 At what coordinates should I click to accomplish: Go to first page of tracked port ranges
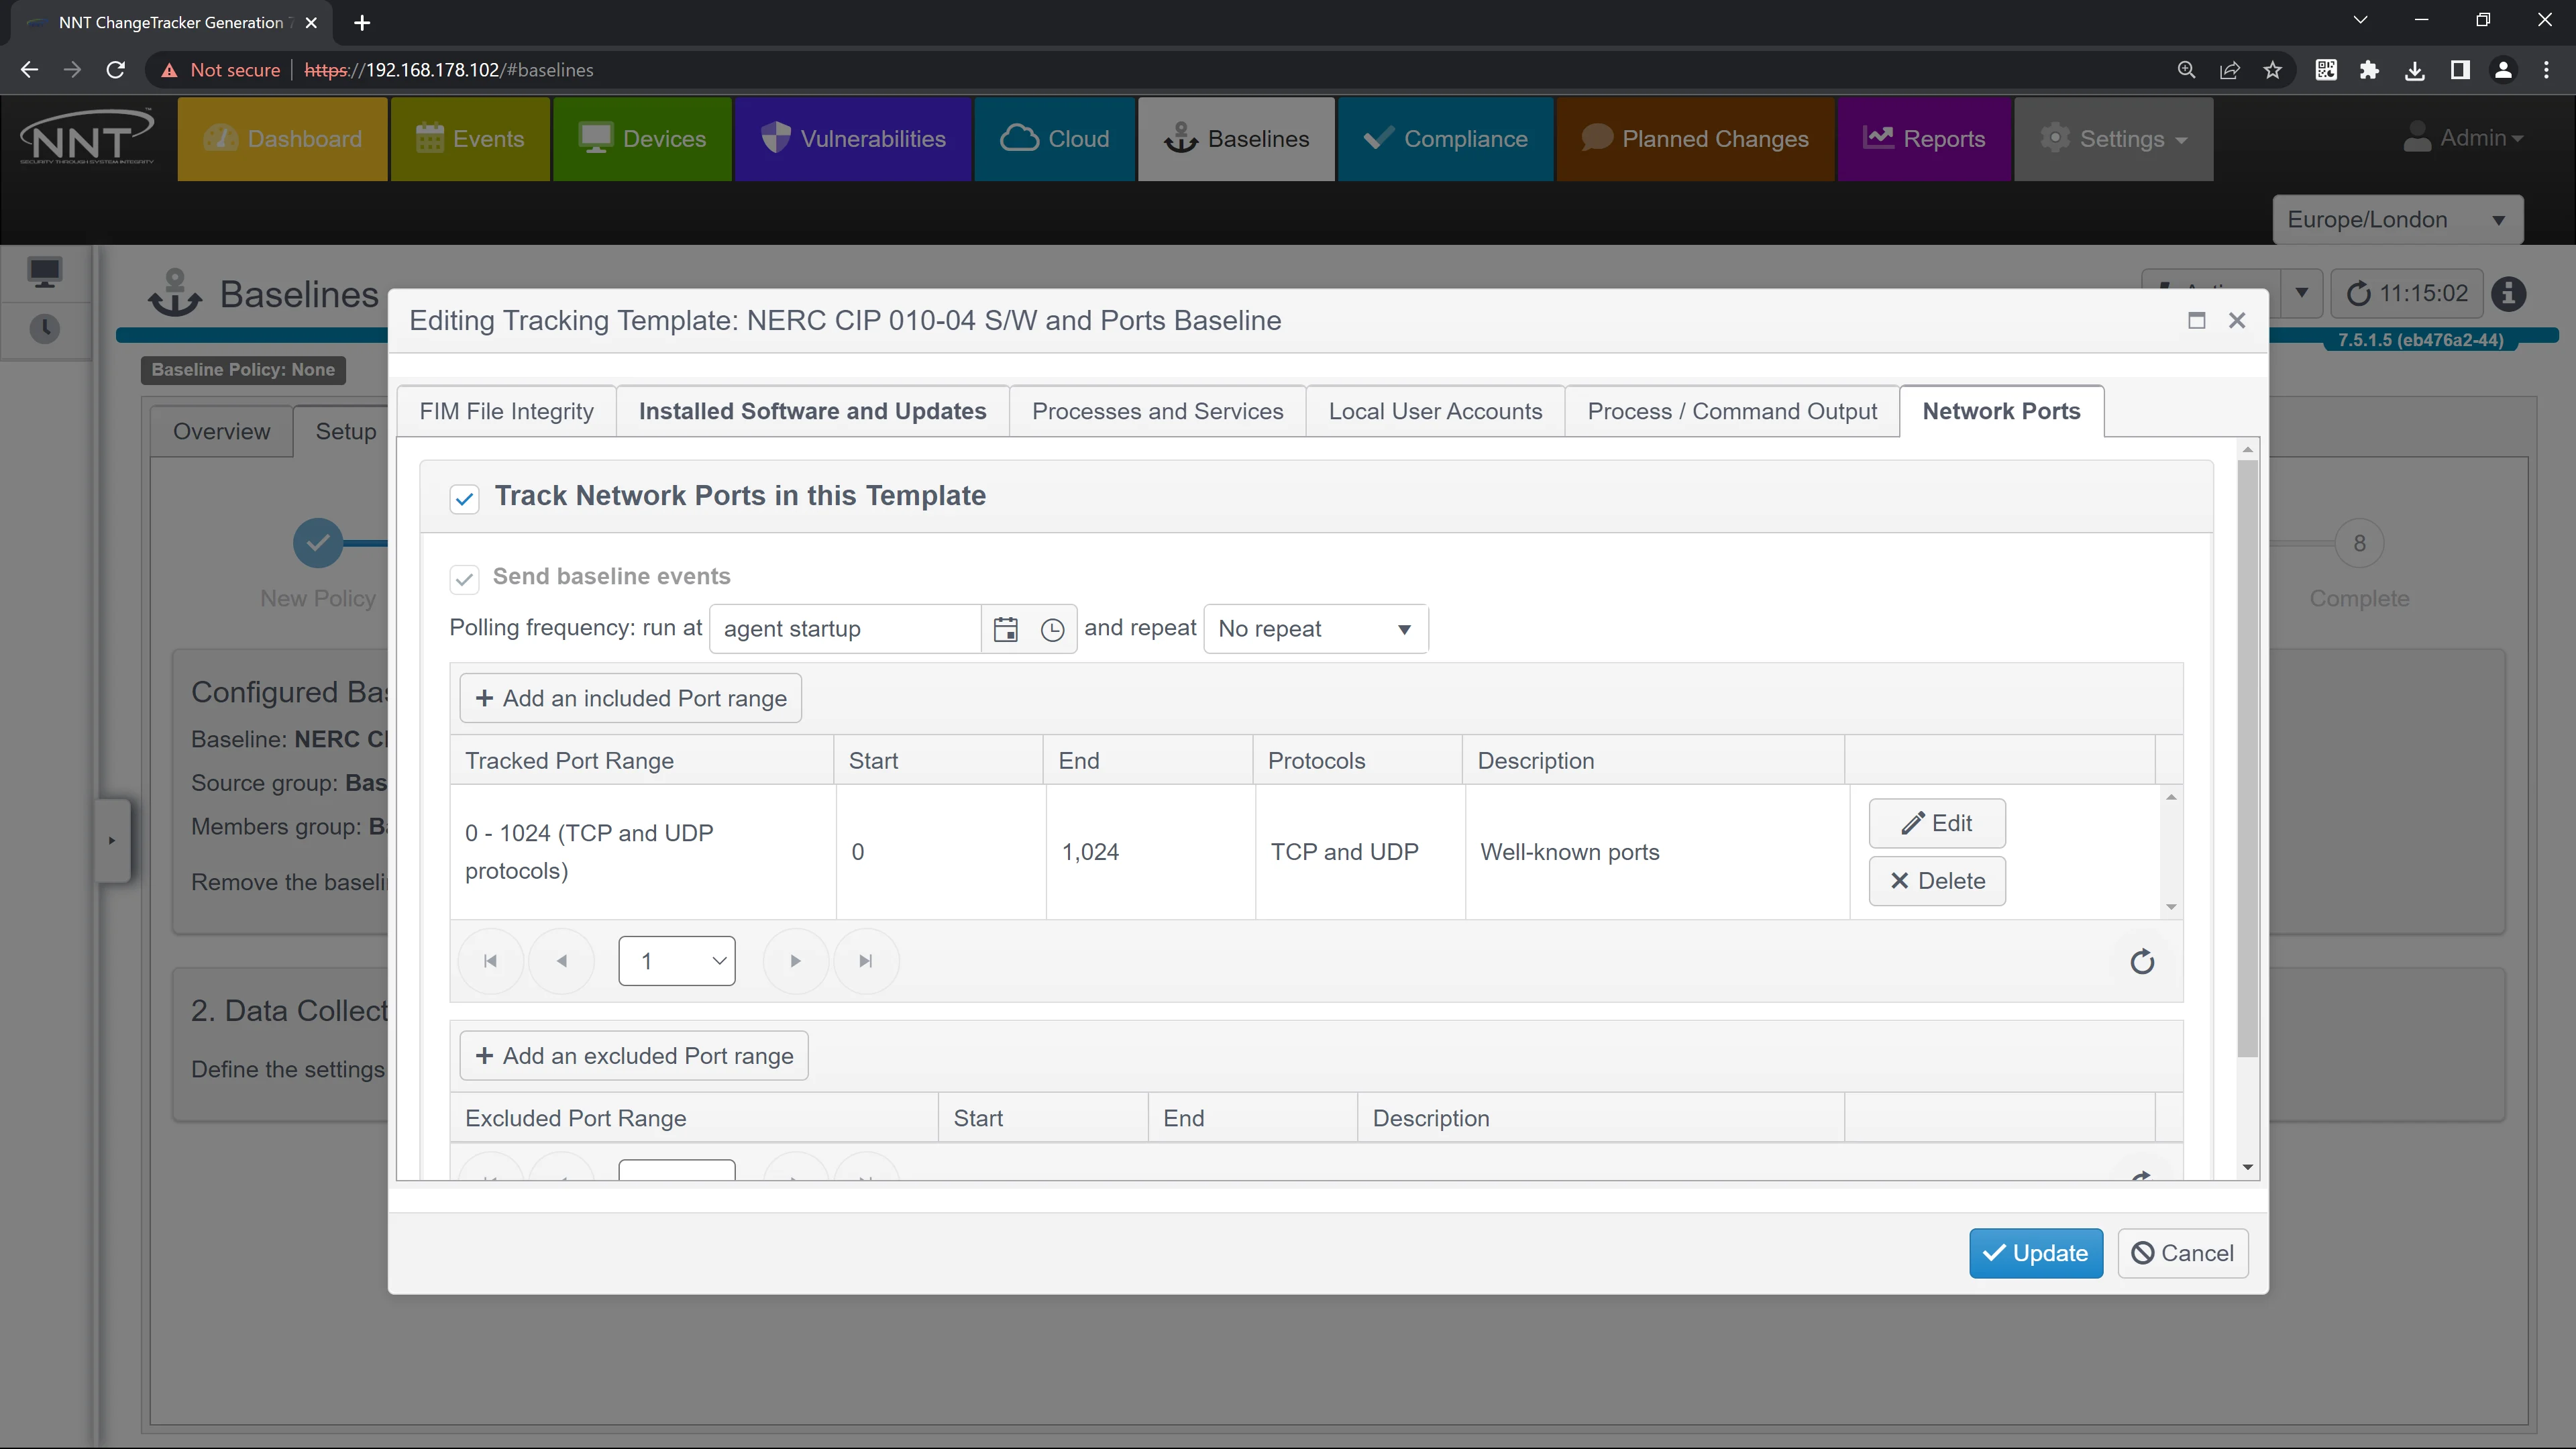tap(490, 961)
